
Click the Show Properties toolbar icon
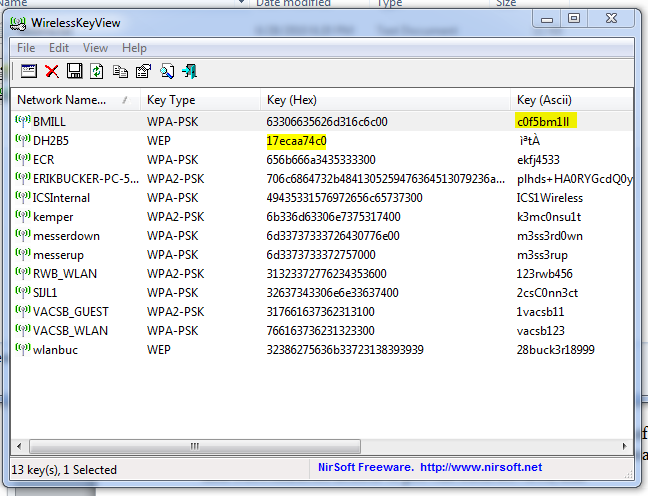pyautogui.click(x=29, y=72)
